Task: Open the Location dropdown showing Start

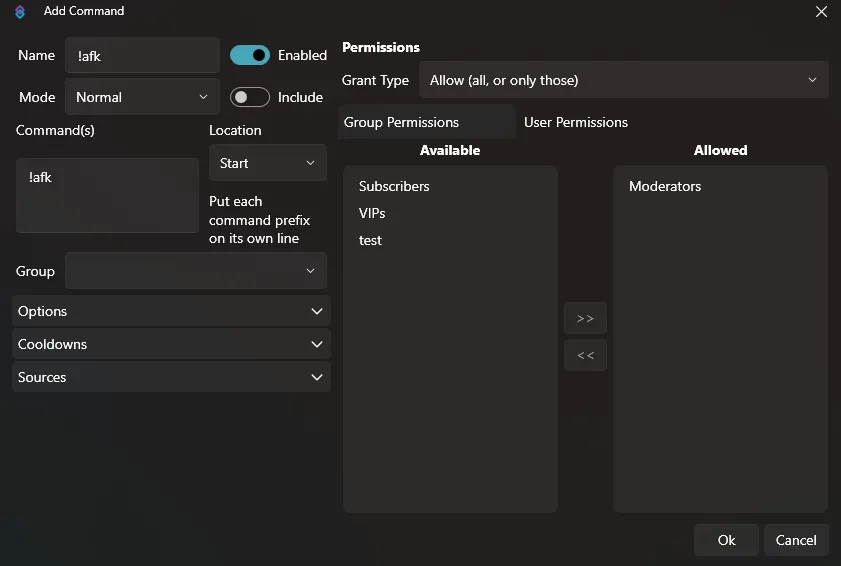Action: tap(267, 163)
